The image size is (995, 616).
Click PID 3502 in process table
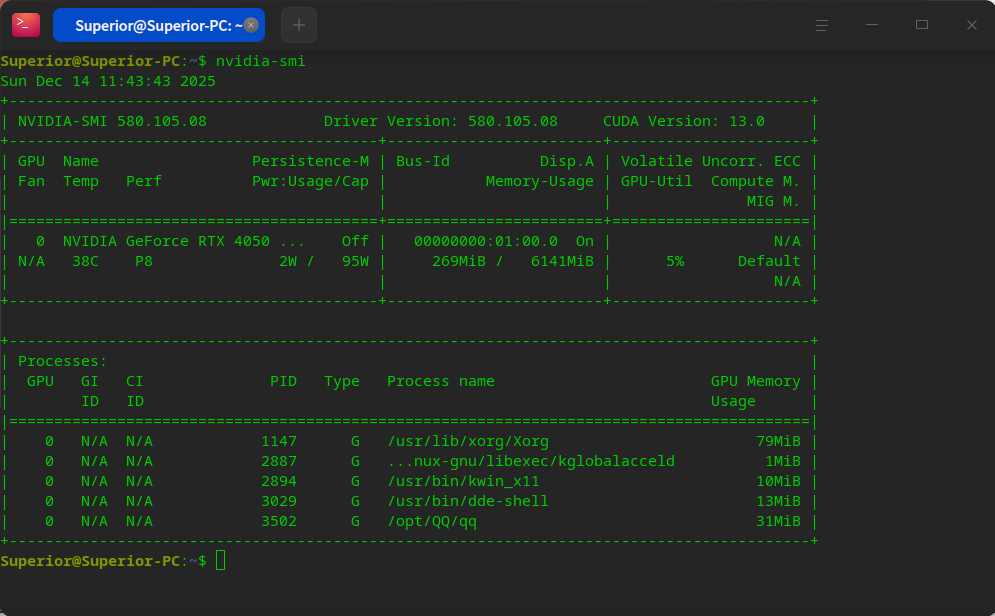pos(279,521)
